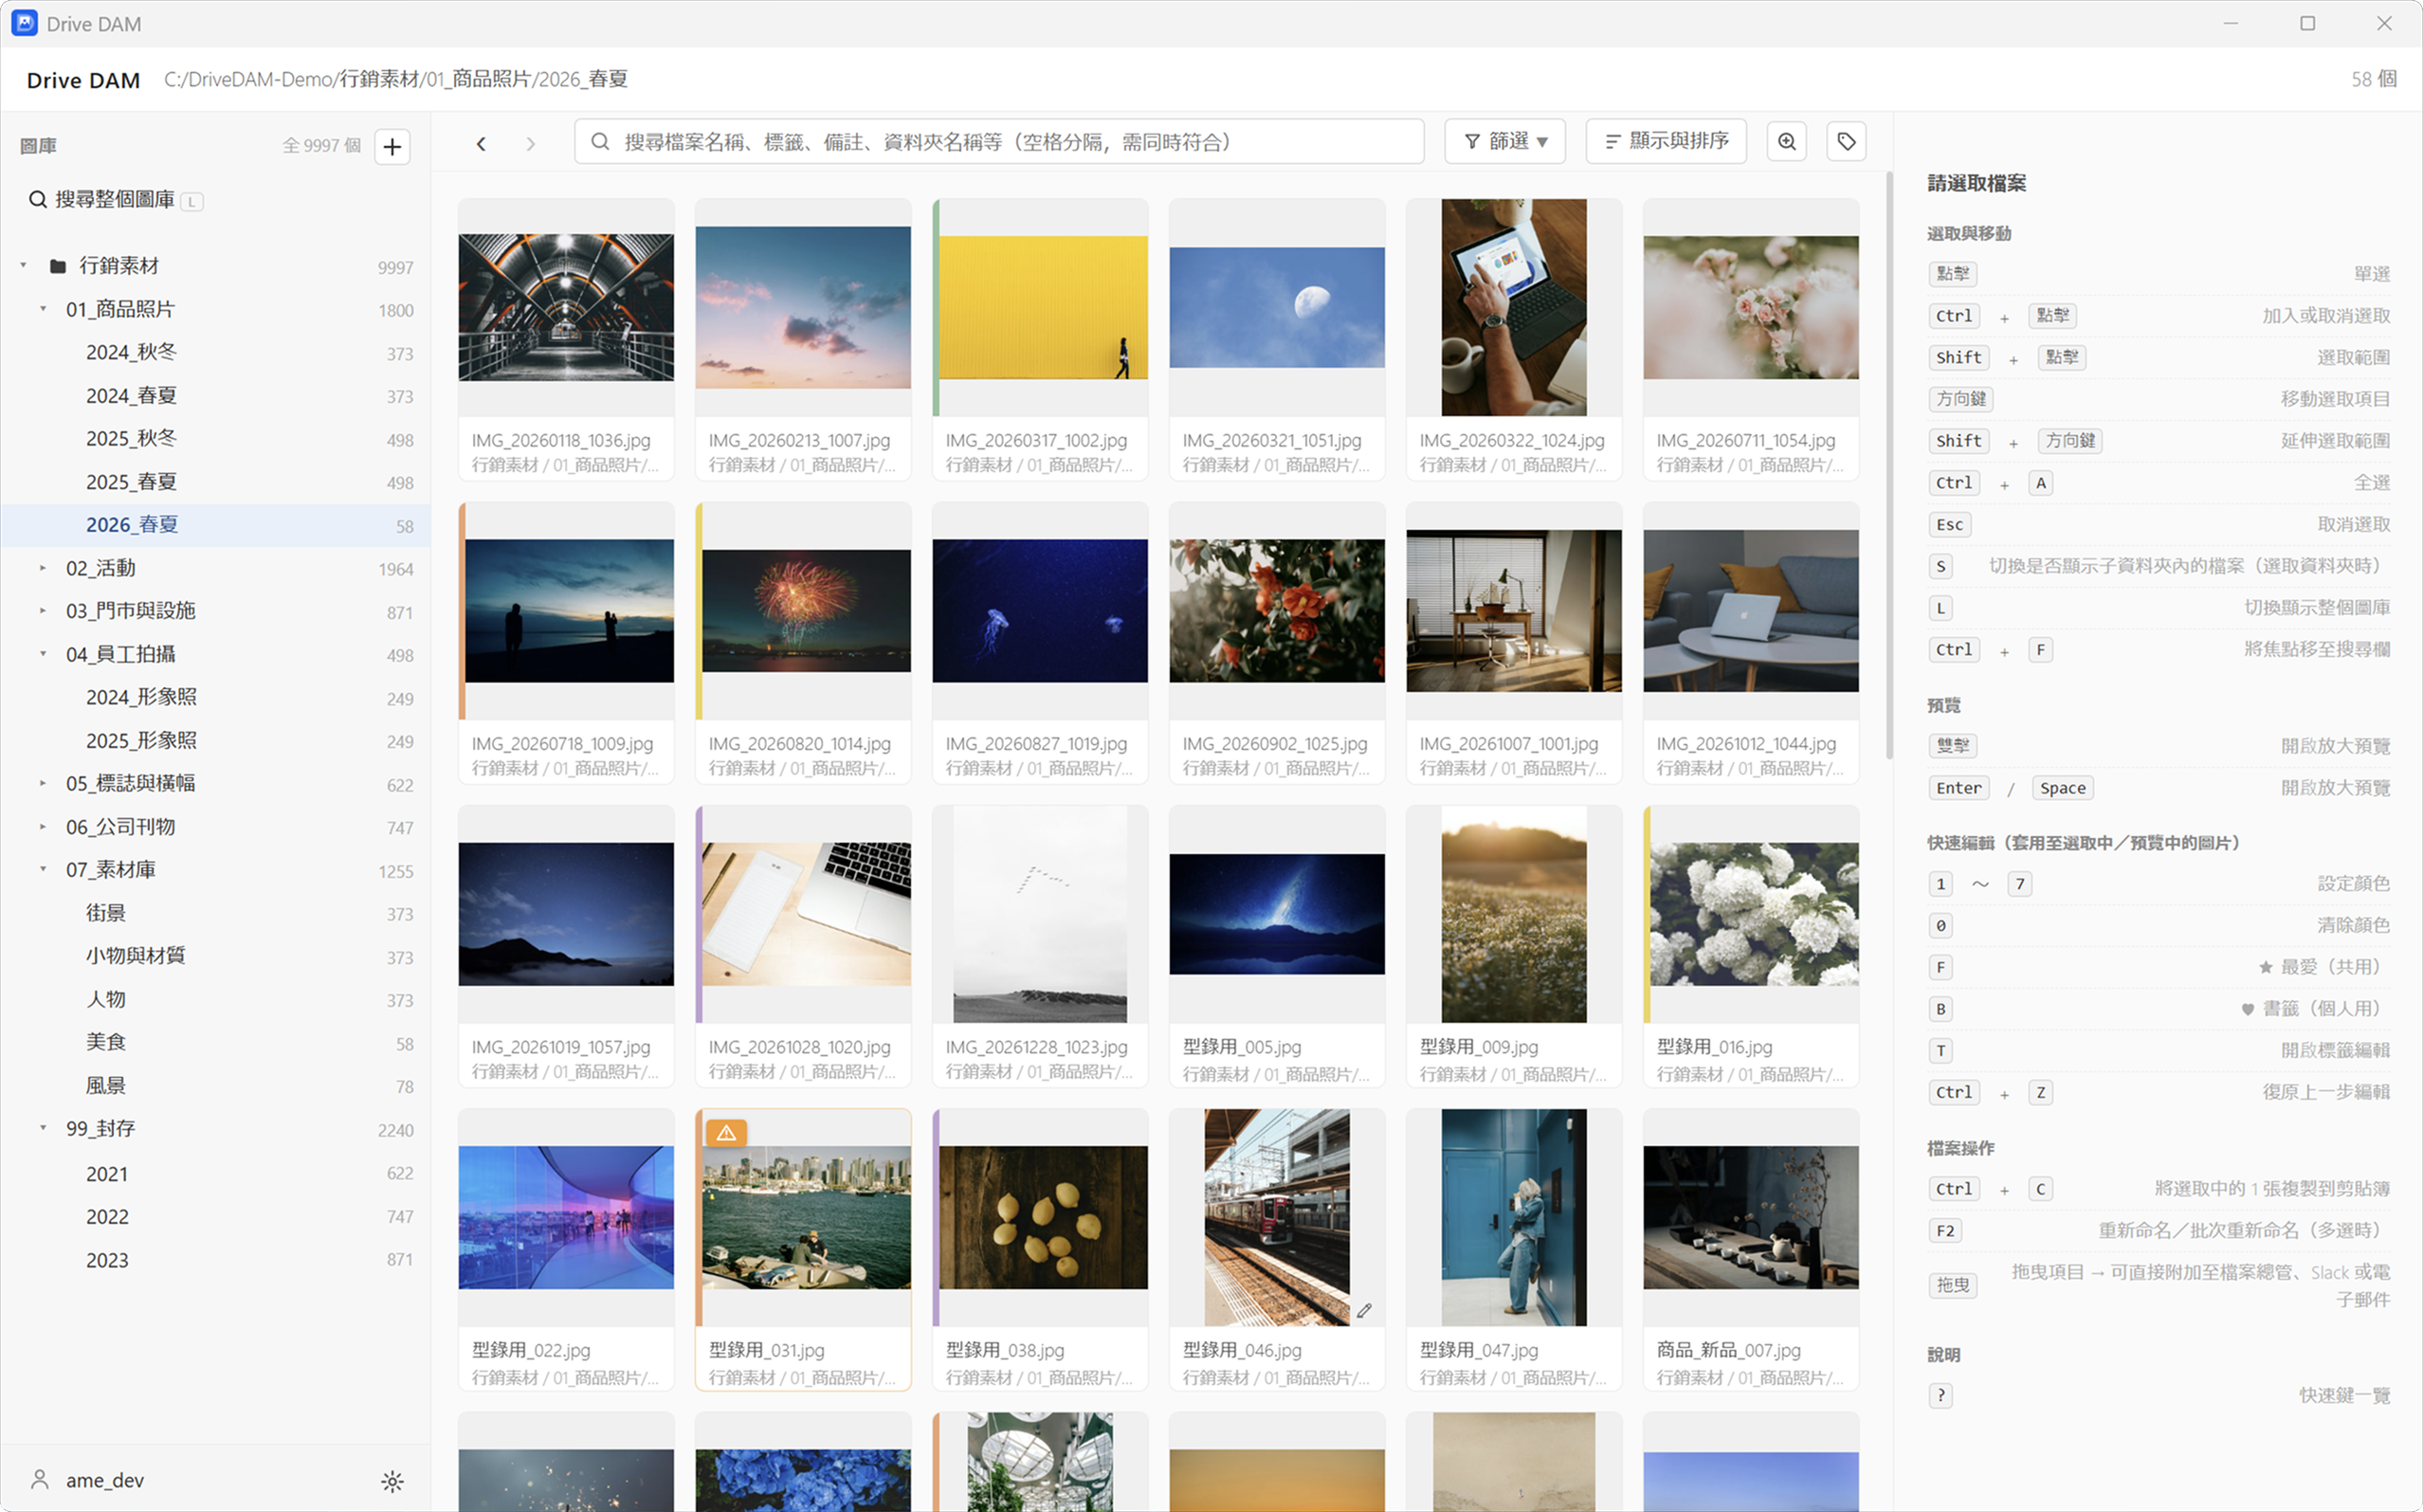Click the pencil icon on 型錄用_046.jpg
The image size is (2423, 1512).
pos(1364,1310)
